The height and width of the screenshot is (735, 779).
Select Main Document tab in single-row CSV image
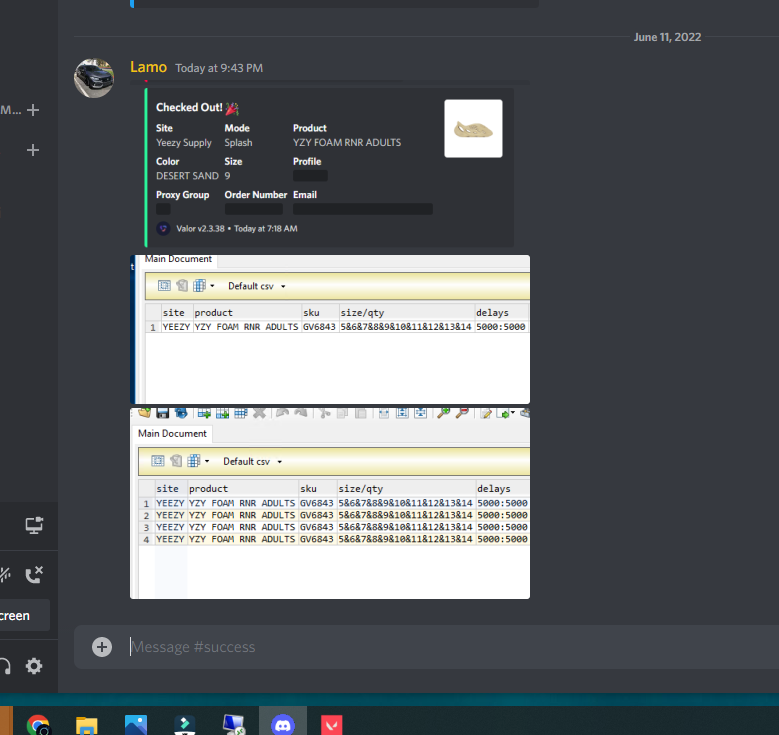178,259
